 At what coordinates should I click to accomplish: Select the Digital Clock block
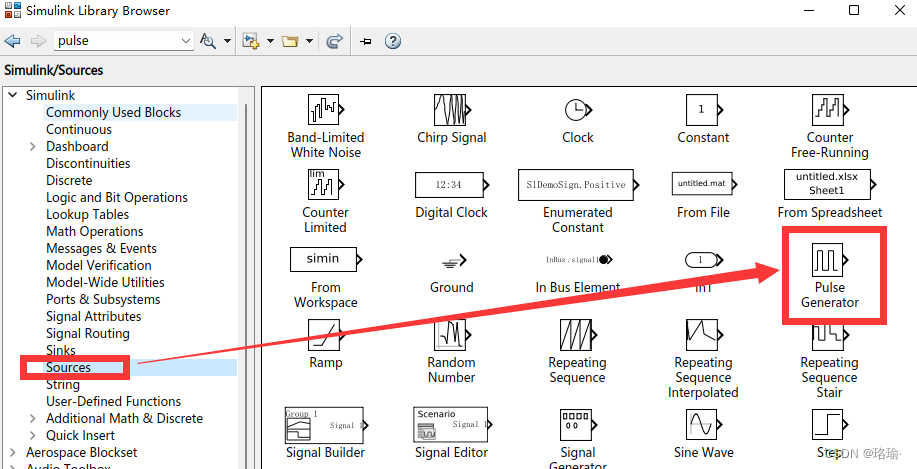click(x=452, y=185)
